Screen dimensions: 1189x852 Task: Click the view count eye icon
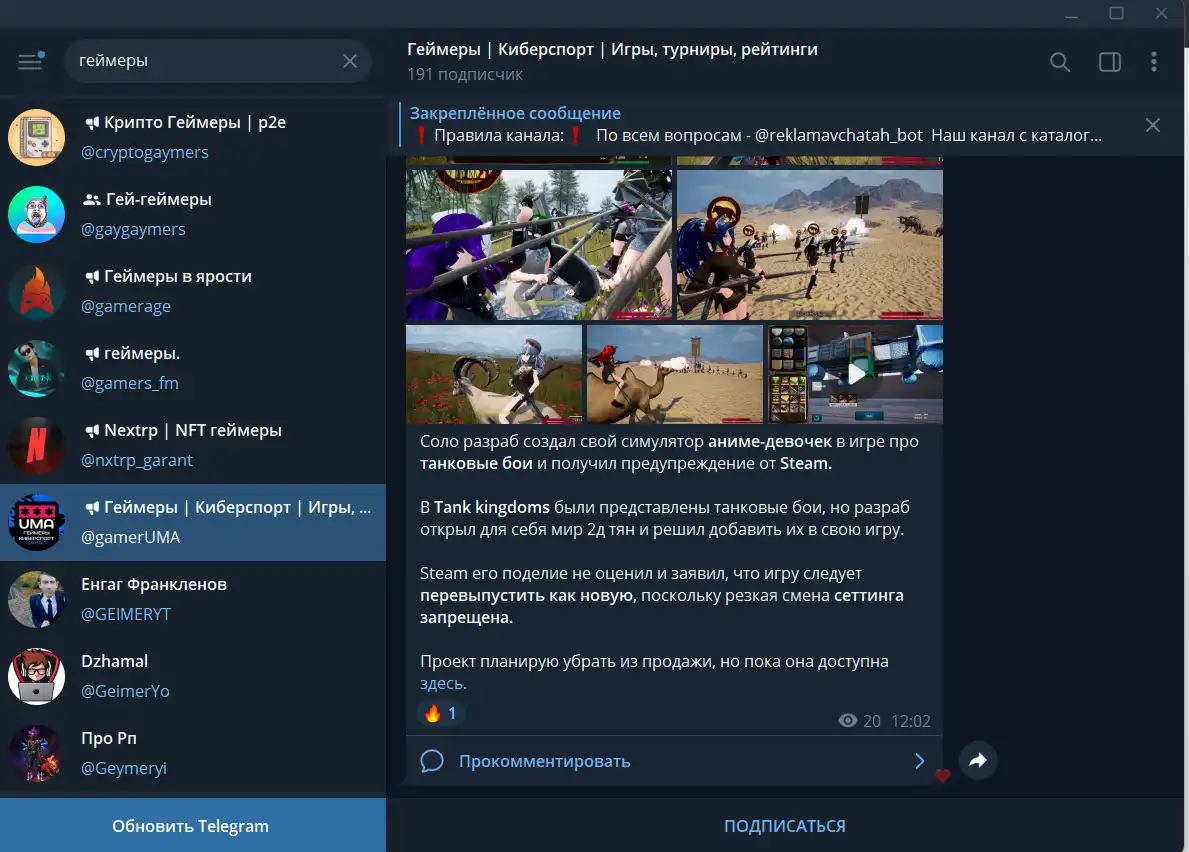[x=848, y=720]
